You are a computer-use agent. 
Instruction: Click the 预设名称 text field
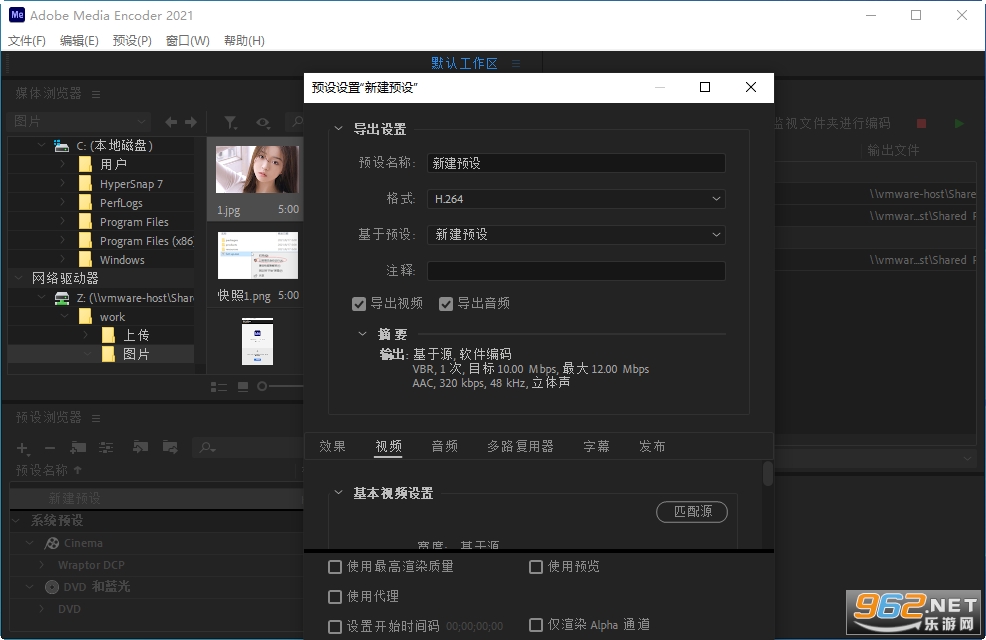tap(576, 163)
